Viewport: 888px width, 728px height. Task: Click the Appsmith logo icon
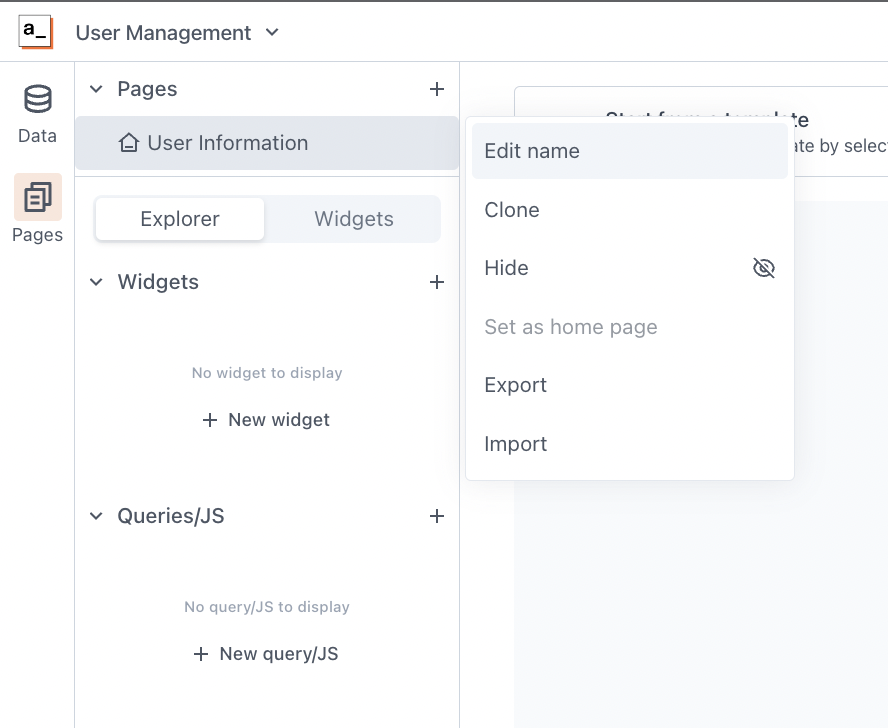coord(36,32)
